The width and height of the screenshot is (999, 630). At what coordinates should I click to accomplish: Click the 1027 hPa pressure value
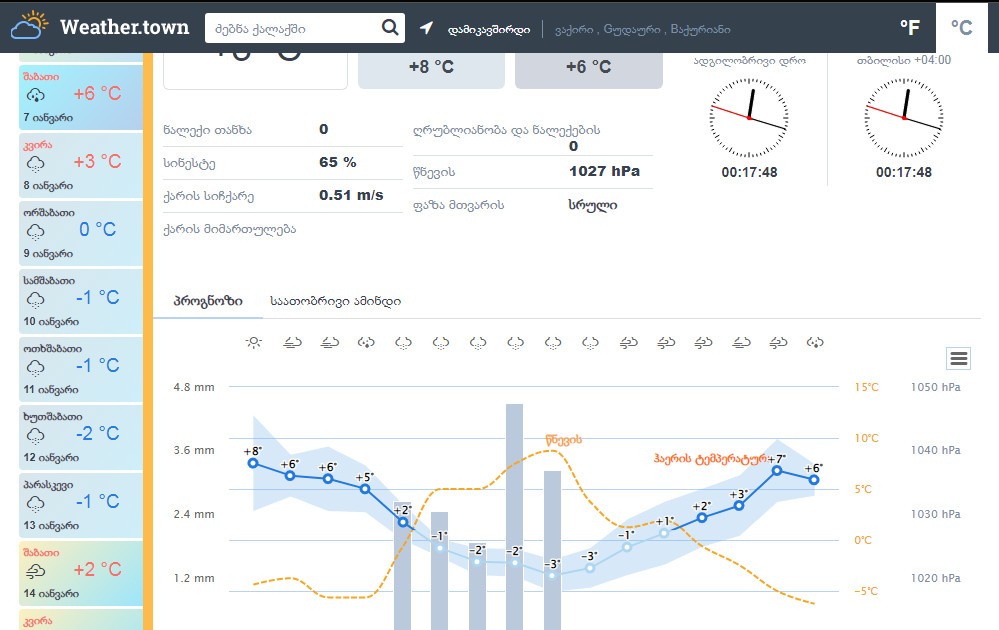[x=604, y=171]
